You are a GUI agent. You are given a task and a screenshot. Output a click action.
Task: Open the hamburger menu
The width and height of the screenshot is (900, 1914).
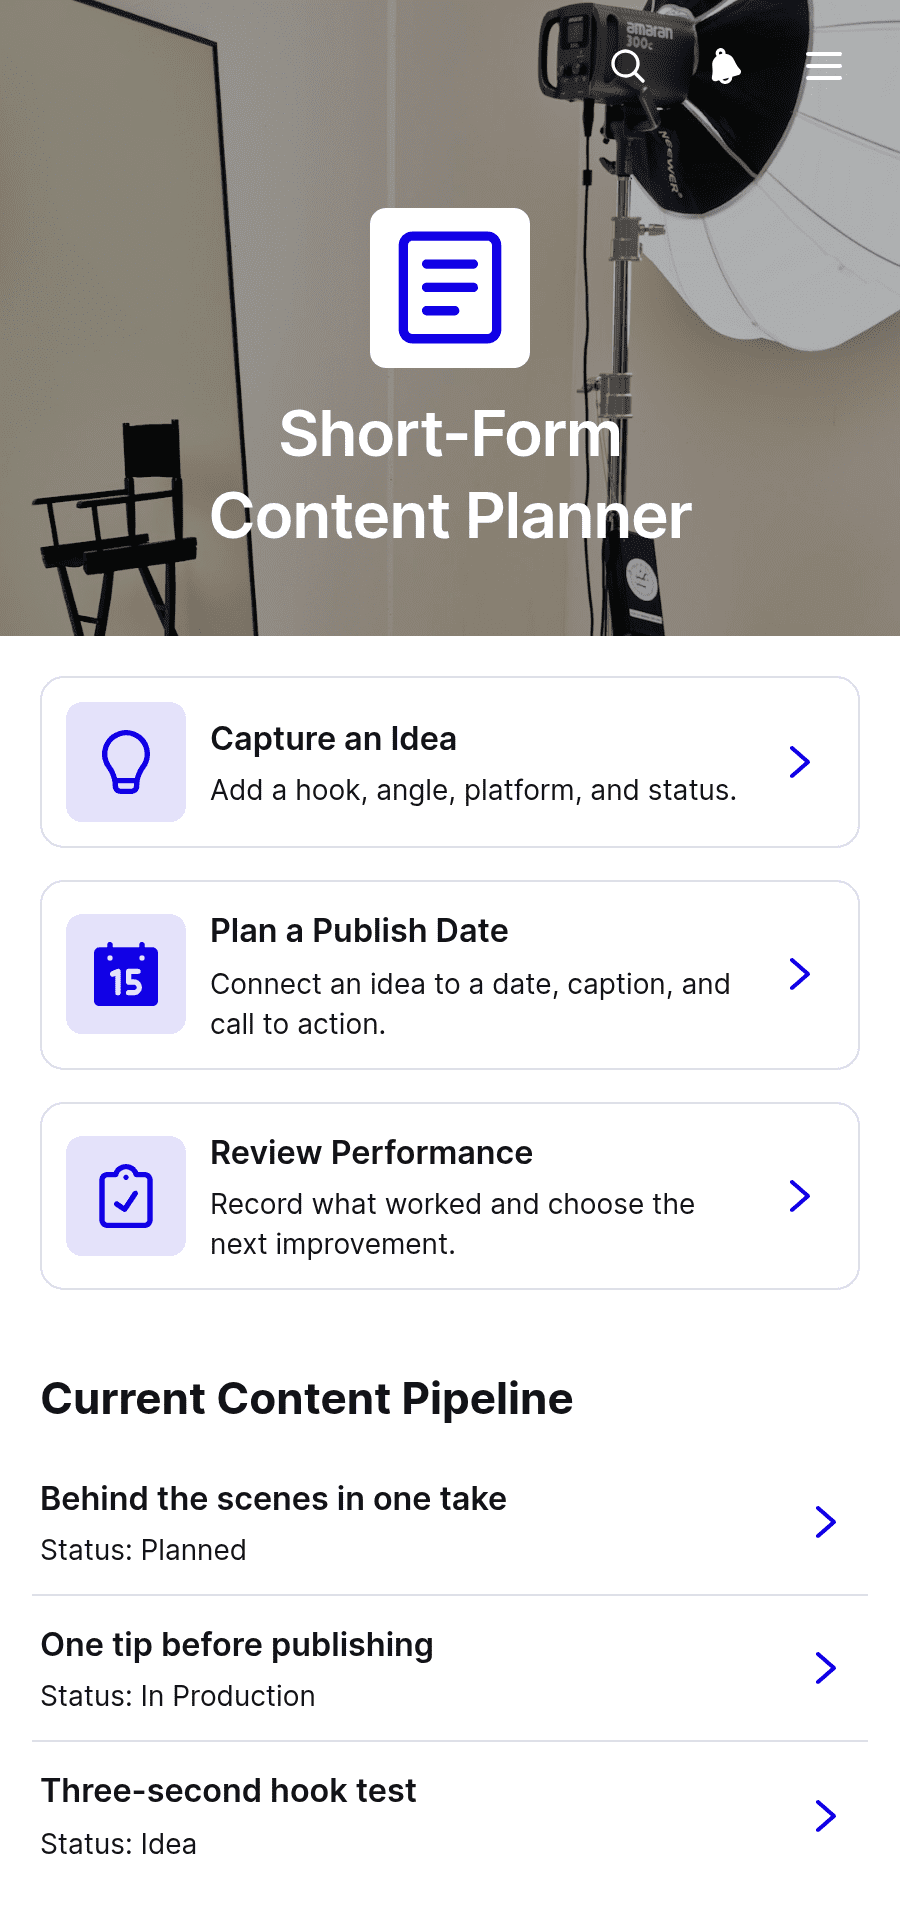tap(824, 66)
